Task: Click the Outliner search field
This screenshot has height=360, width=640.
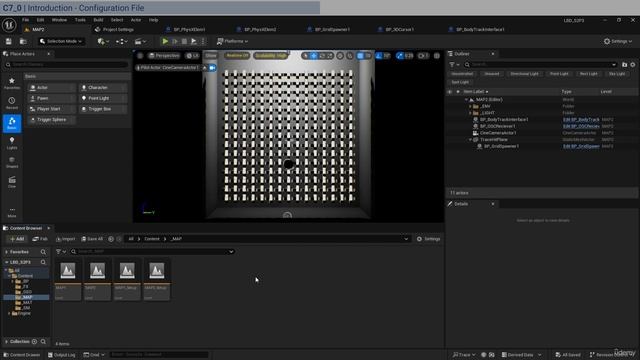Action: point(540,64)
